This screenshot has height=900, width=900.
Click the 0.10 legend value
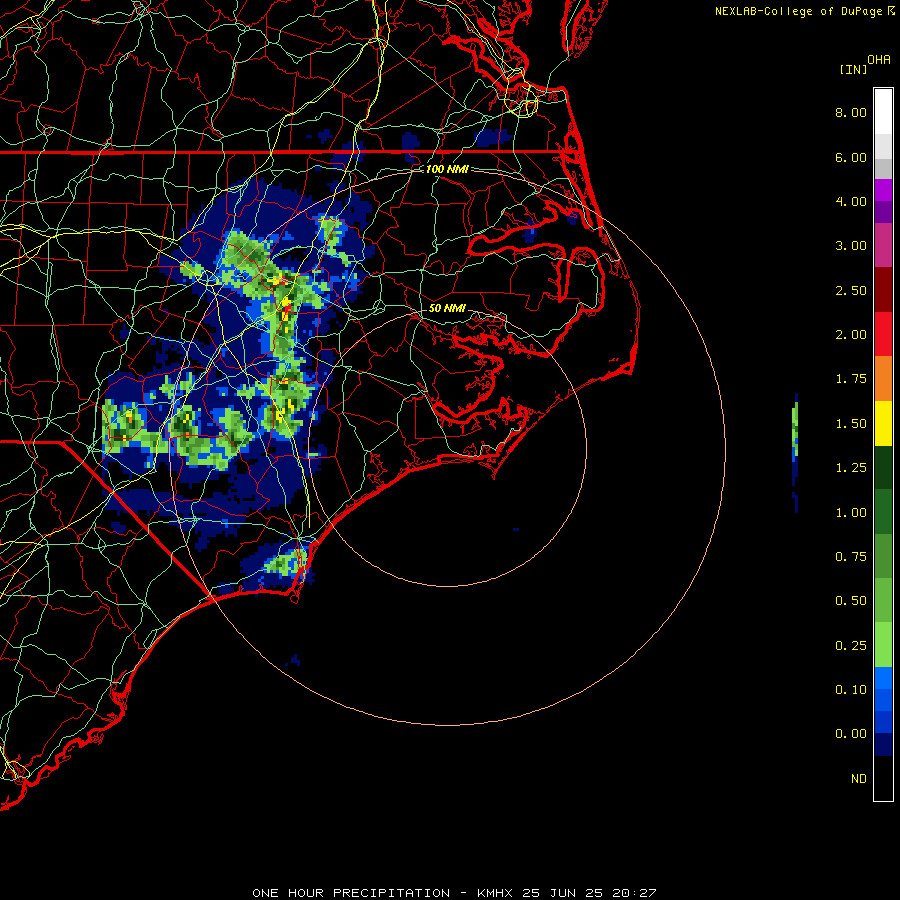(x=851, y=690)
